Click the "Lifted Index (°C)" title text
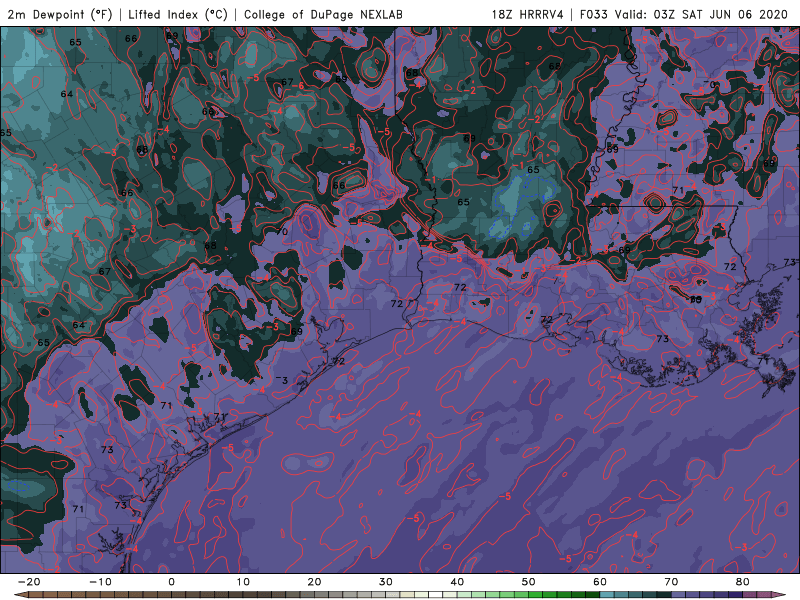Viewport: 800px width, 600px height. (x=178, y=14)
